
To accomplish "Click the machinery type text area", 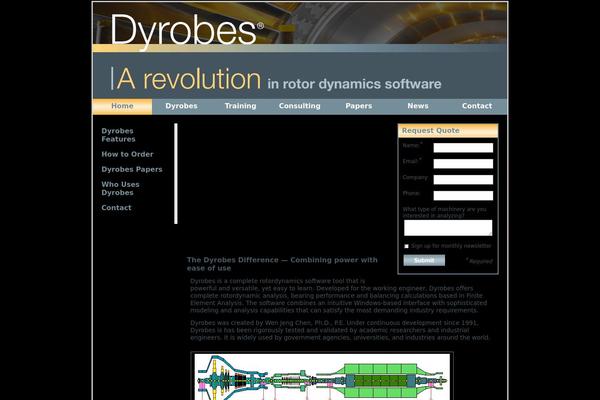I will pyautogui.click(x=448, y=228).
